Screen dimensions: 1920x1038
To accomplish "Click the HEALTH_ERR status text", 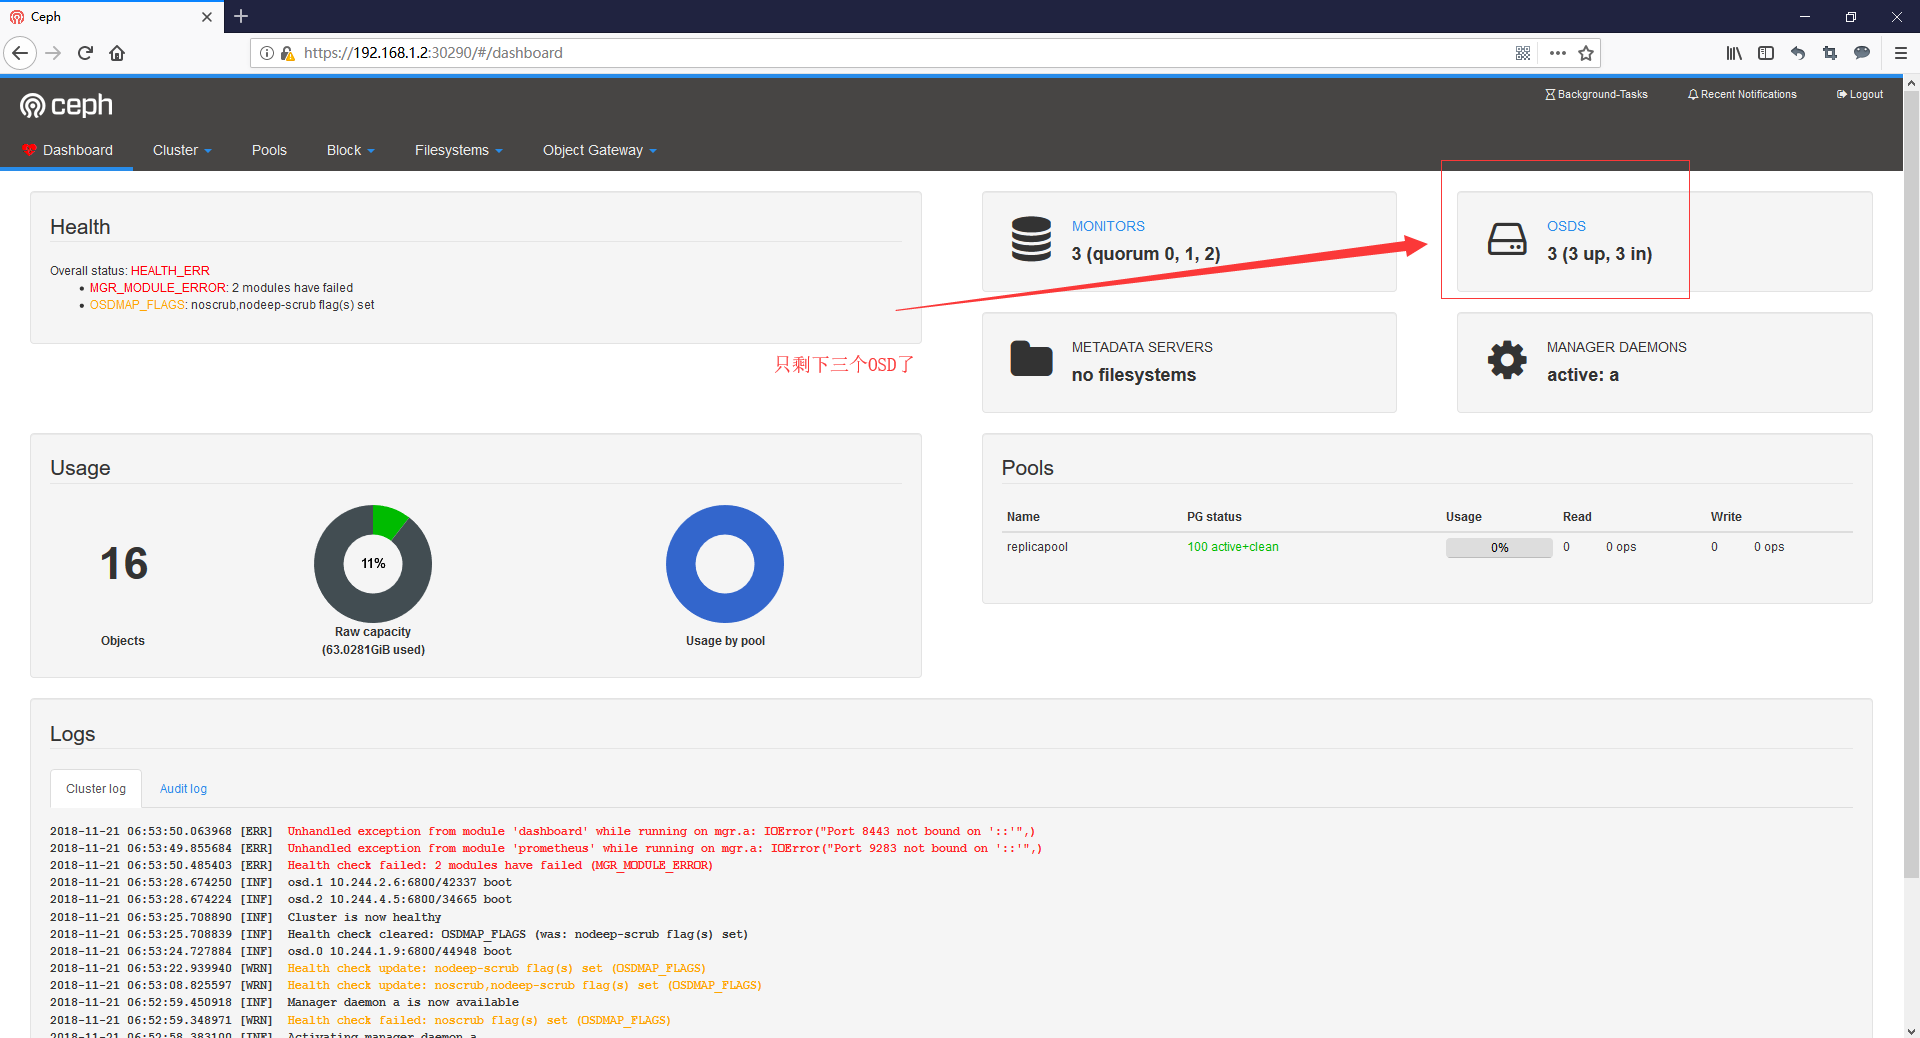I will pos(170,271).
